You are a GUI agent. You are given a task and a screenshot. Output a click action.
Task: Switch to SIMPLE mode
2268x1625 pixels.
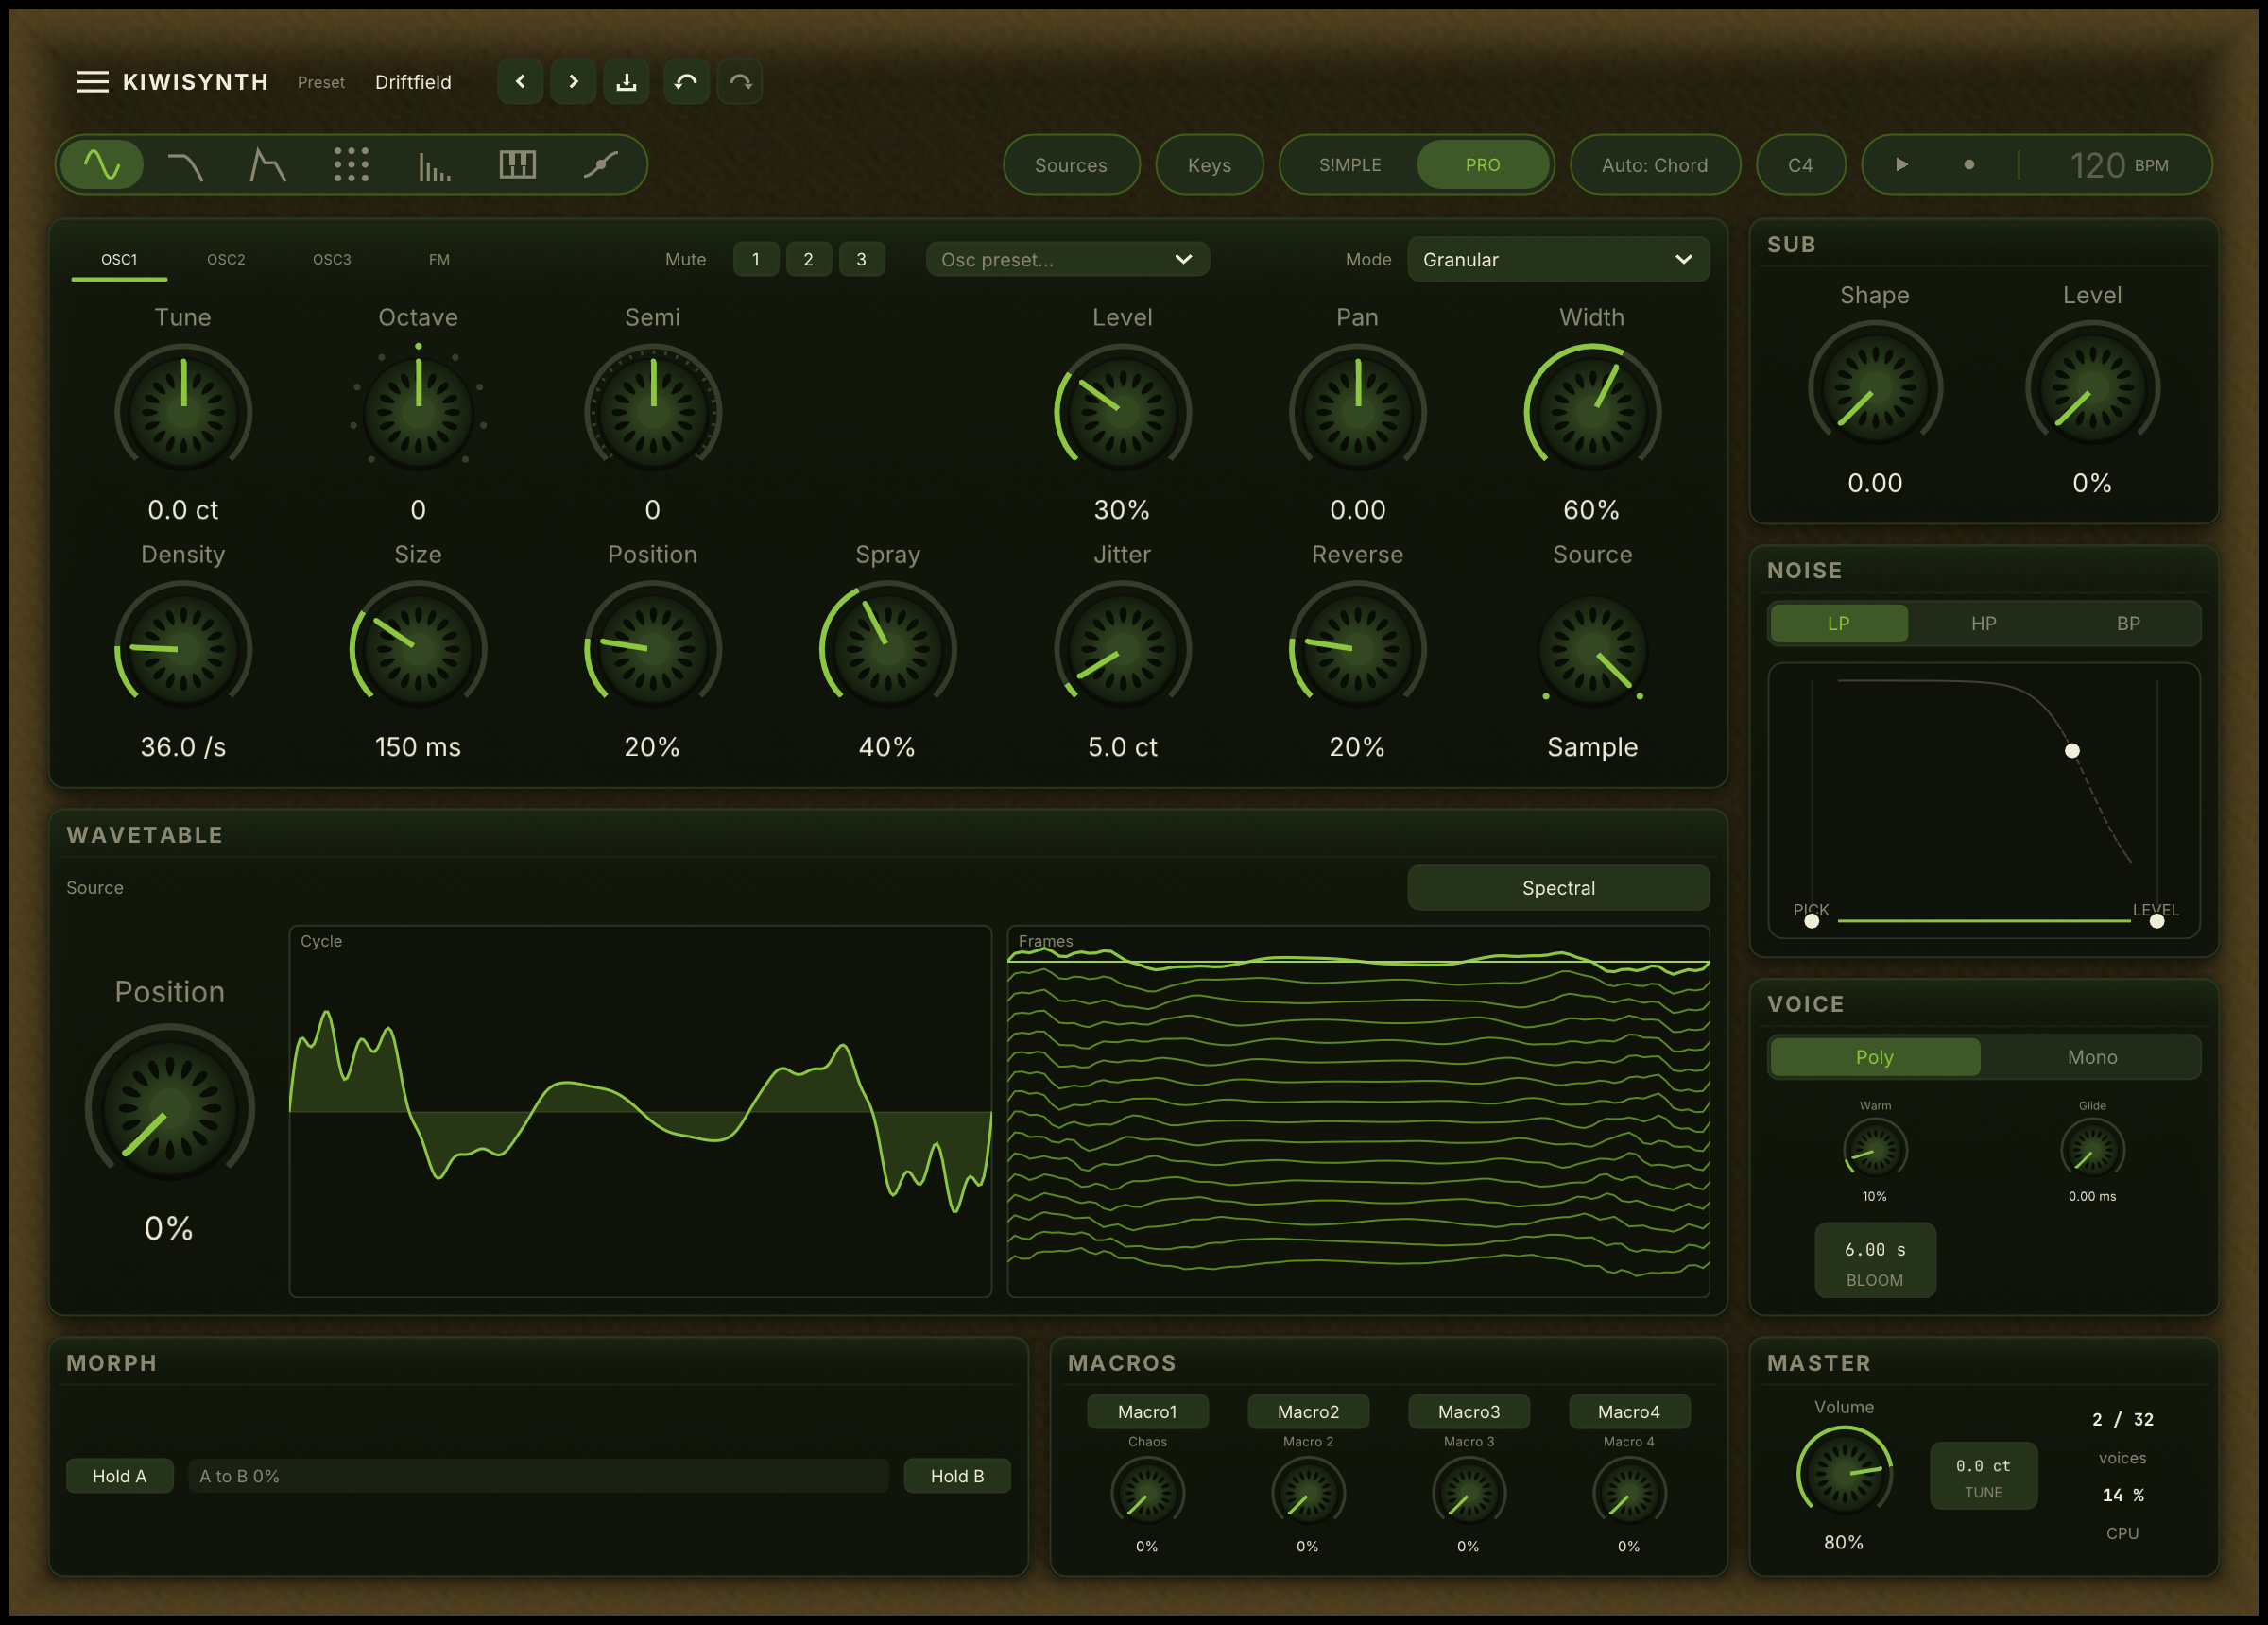[1350, 165]
